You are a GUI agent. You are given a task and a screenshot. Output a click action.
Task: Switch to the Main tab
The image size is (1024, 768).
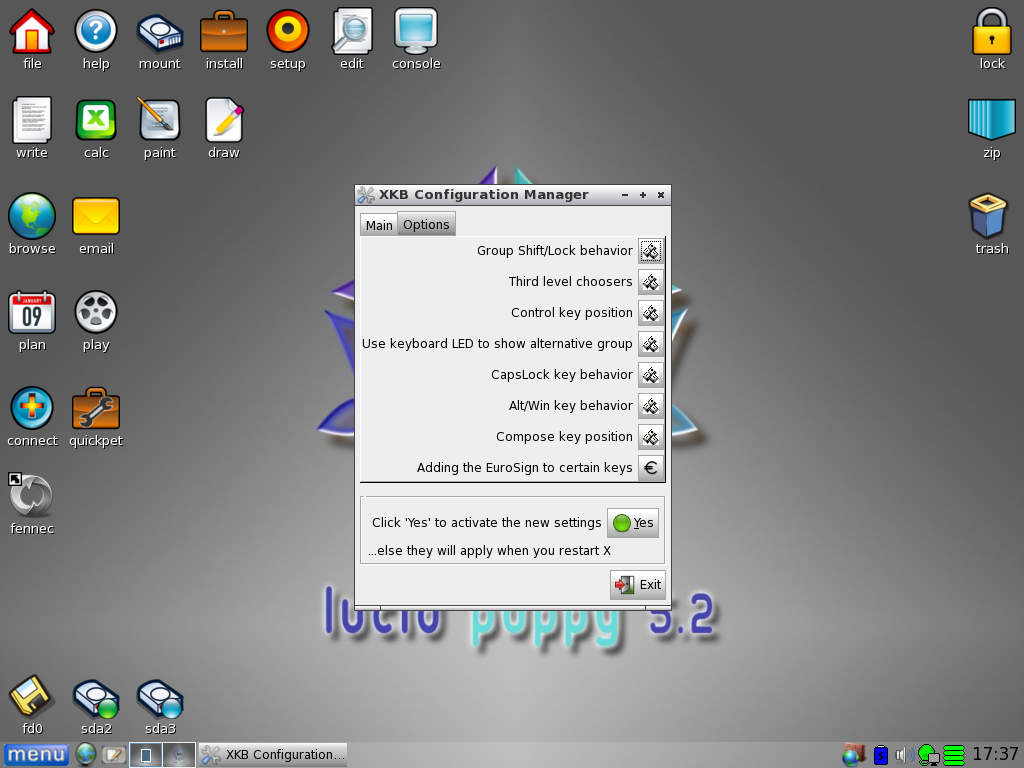379,225
